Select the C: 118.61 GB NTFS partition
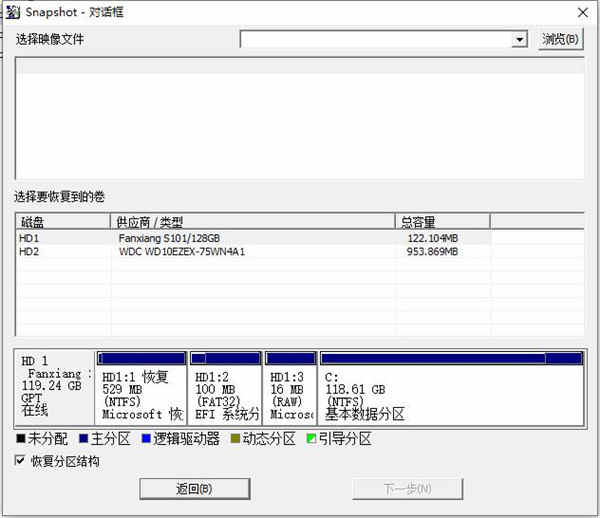This screenshot has width=600, height=518. 452,388
